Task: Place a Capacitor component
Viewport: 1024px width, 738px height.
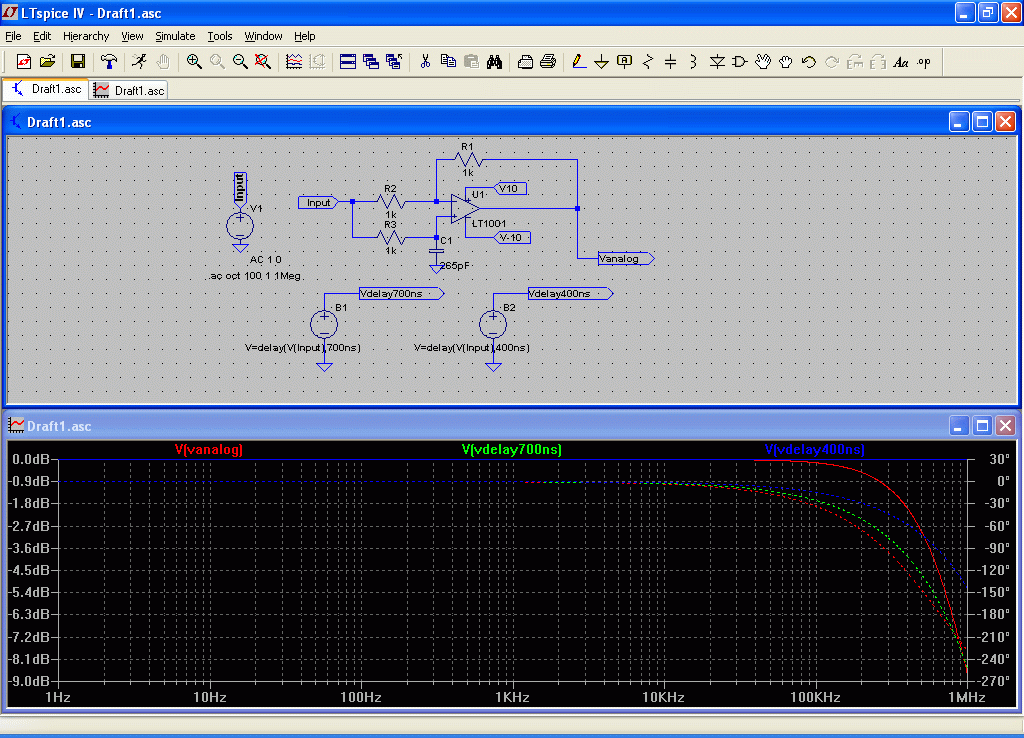Action: coord(671,61)
